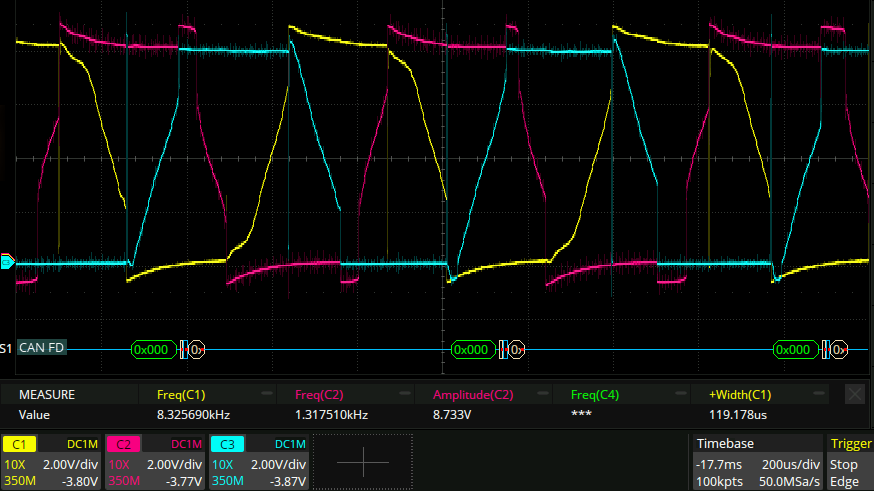Click the MEASURE header label
This screenshot has height=491, width=874.
coord(47,395)
